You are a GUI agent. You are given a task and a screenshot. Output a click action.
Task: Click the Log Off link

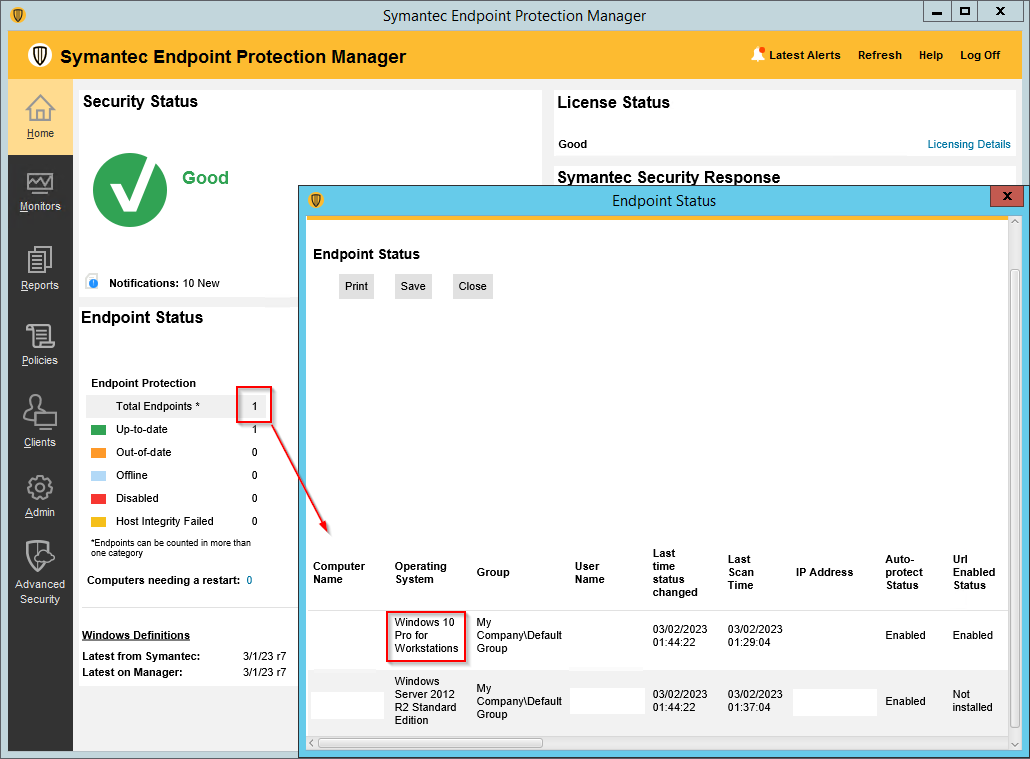click(x=979, y=55)
